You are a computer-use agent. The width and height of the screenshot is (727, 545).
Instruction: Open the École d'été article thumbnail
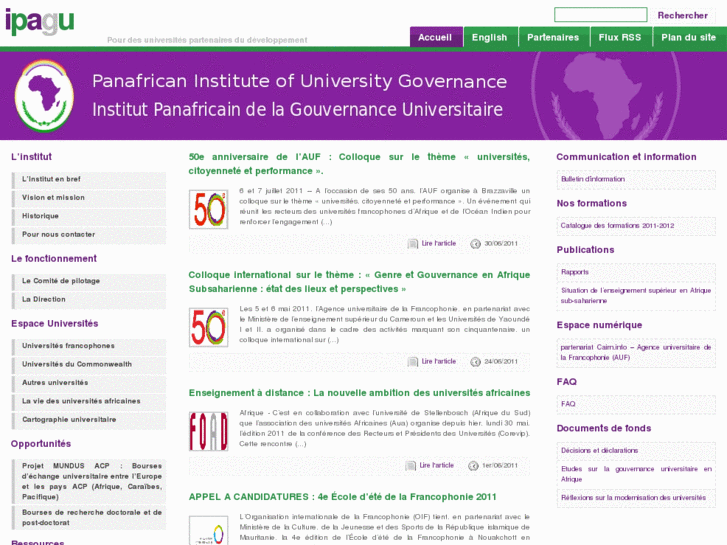pyautogui.click(x=209, y=530)
